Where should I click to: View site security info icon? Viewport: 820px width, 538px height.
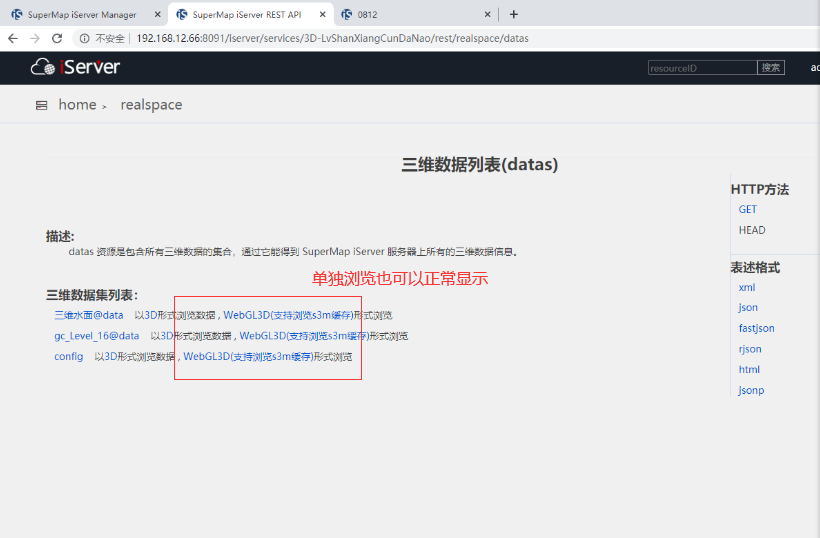pos(84,38)
